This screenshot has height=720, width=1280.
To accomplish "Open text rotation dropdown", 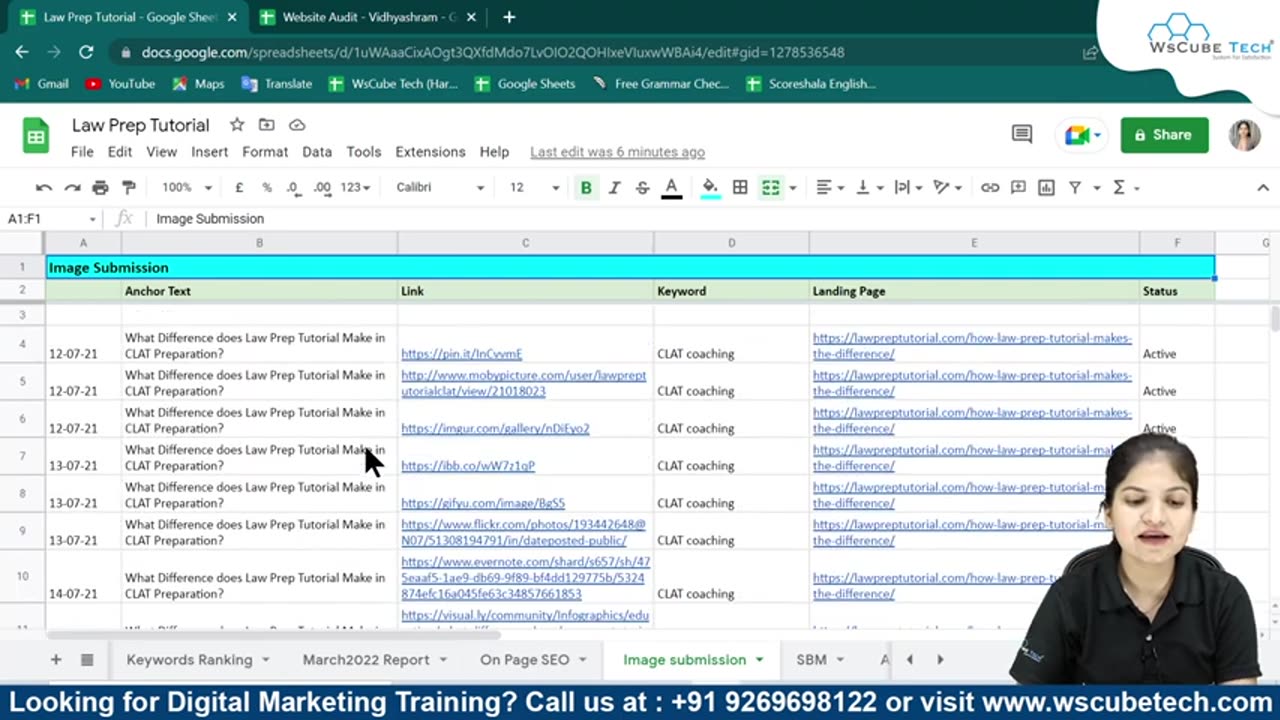I will tap(946, 187).
